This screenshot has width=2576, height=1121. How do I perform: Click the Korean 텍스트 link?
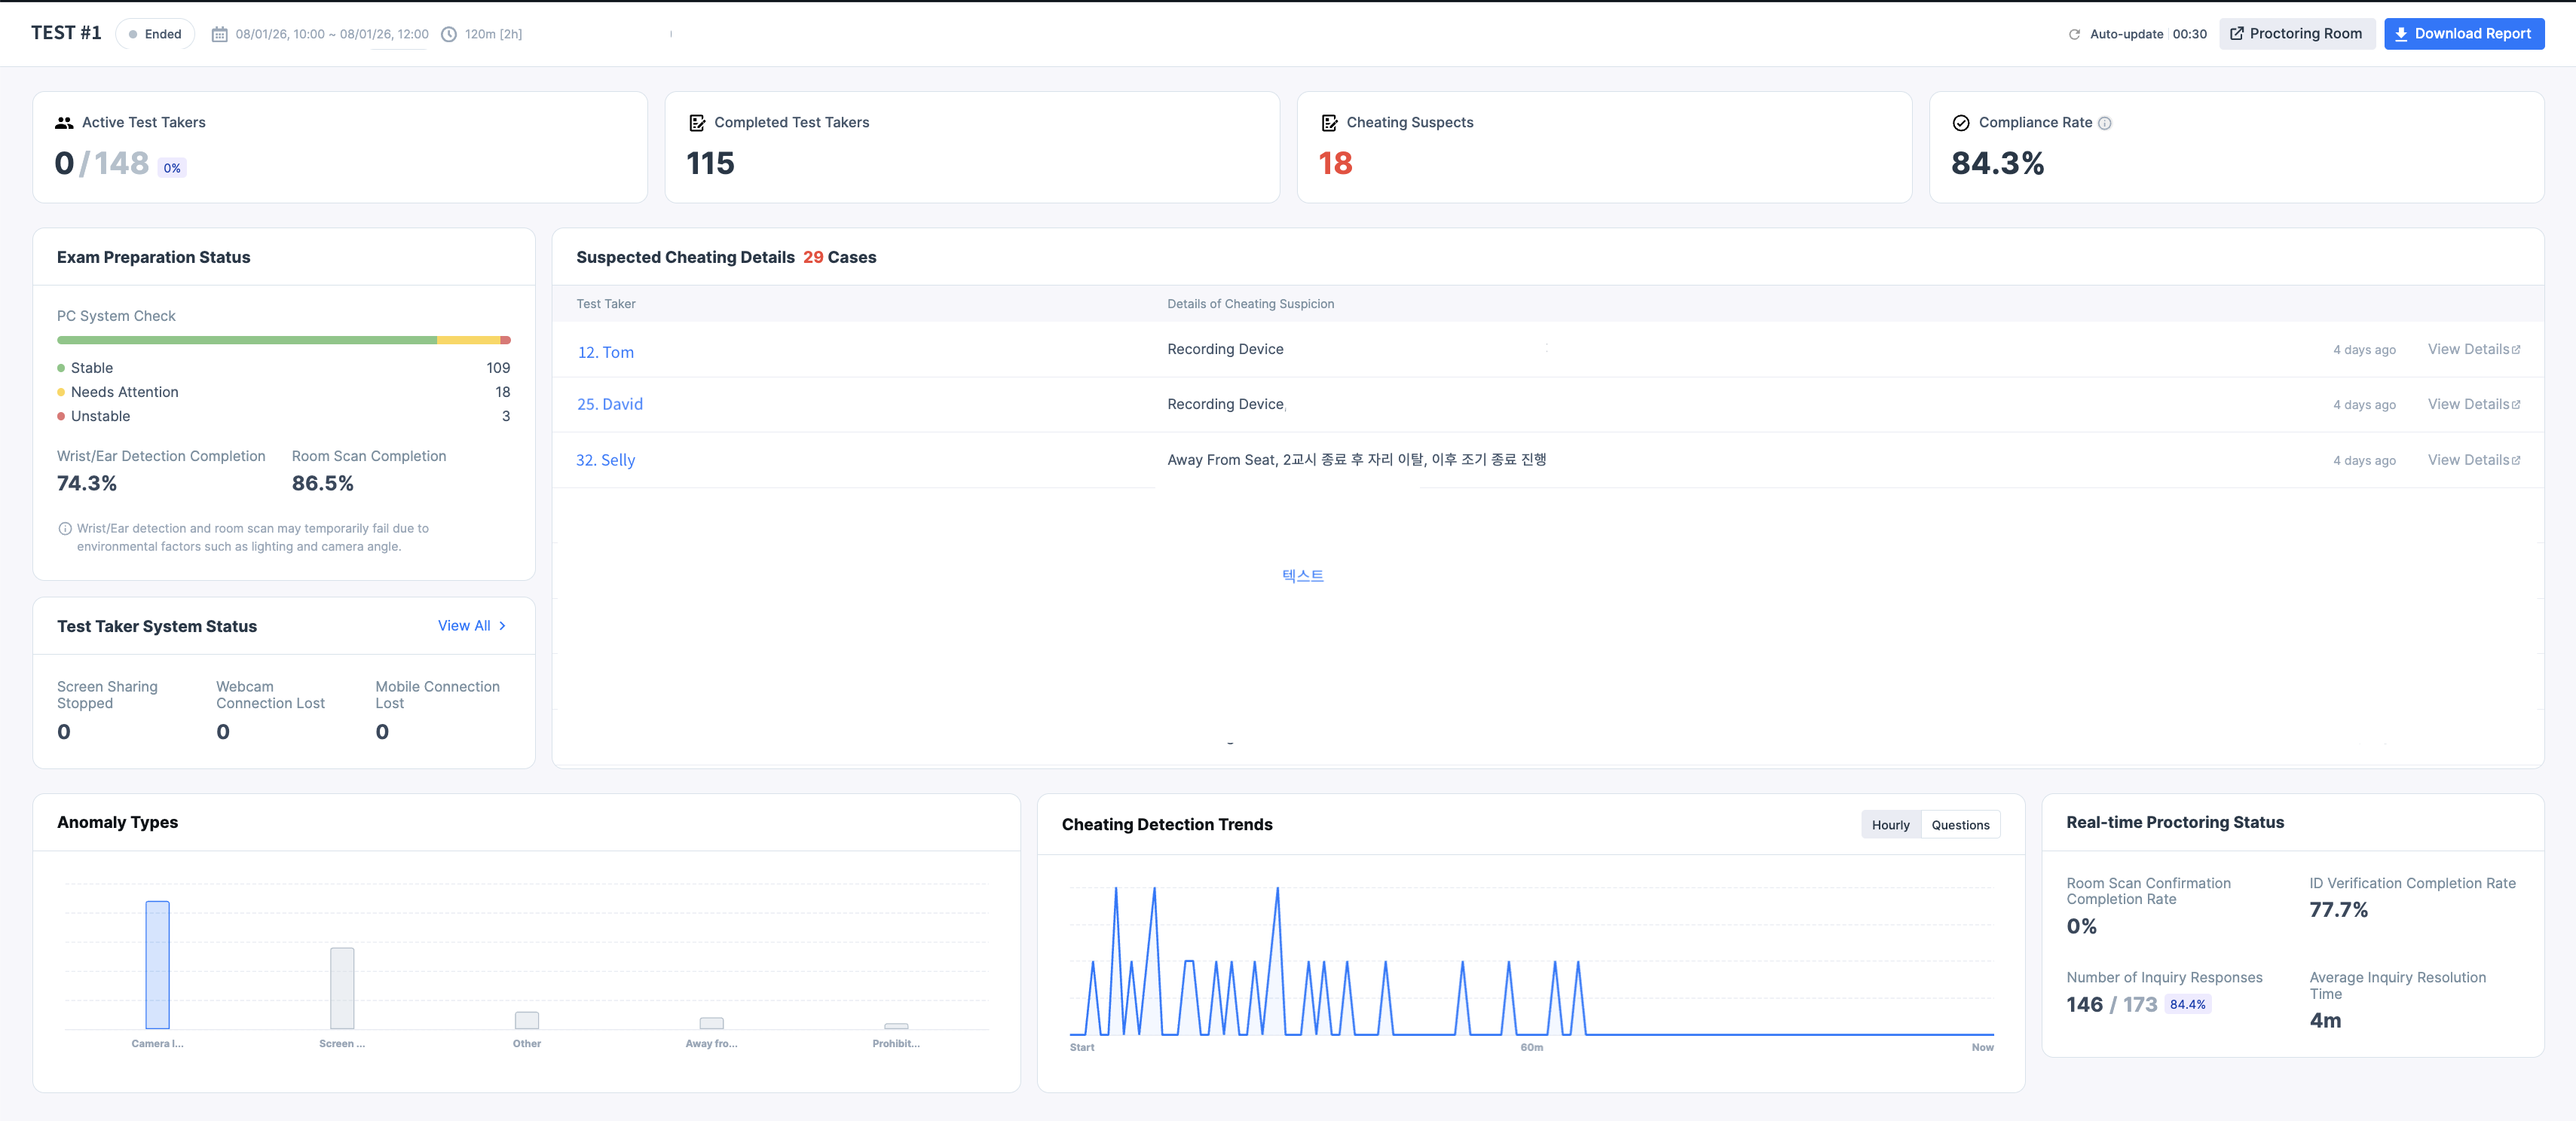(x=1302, y=576)
